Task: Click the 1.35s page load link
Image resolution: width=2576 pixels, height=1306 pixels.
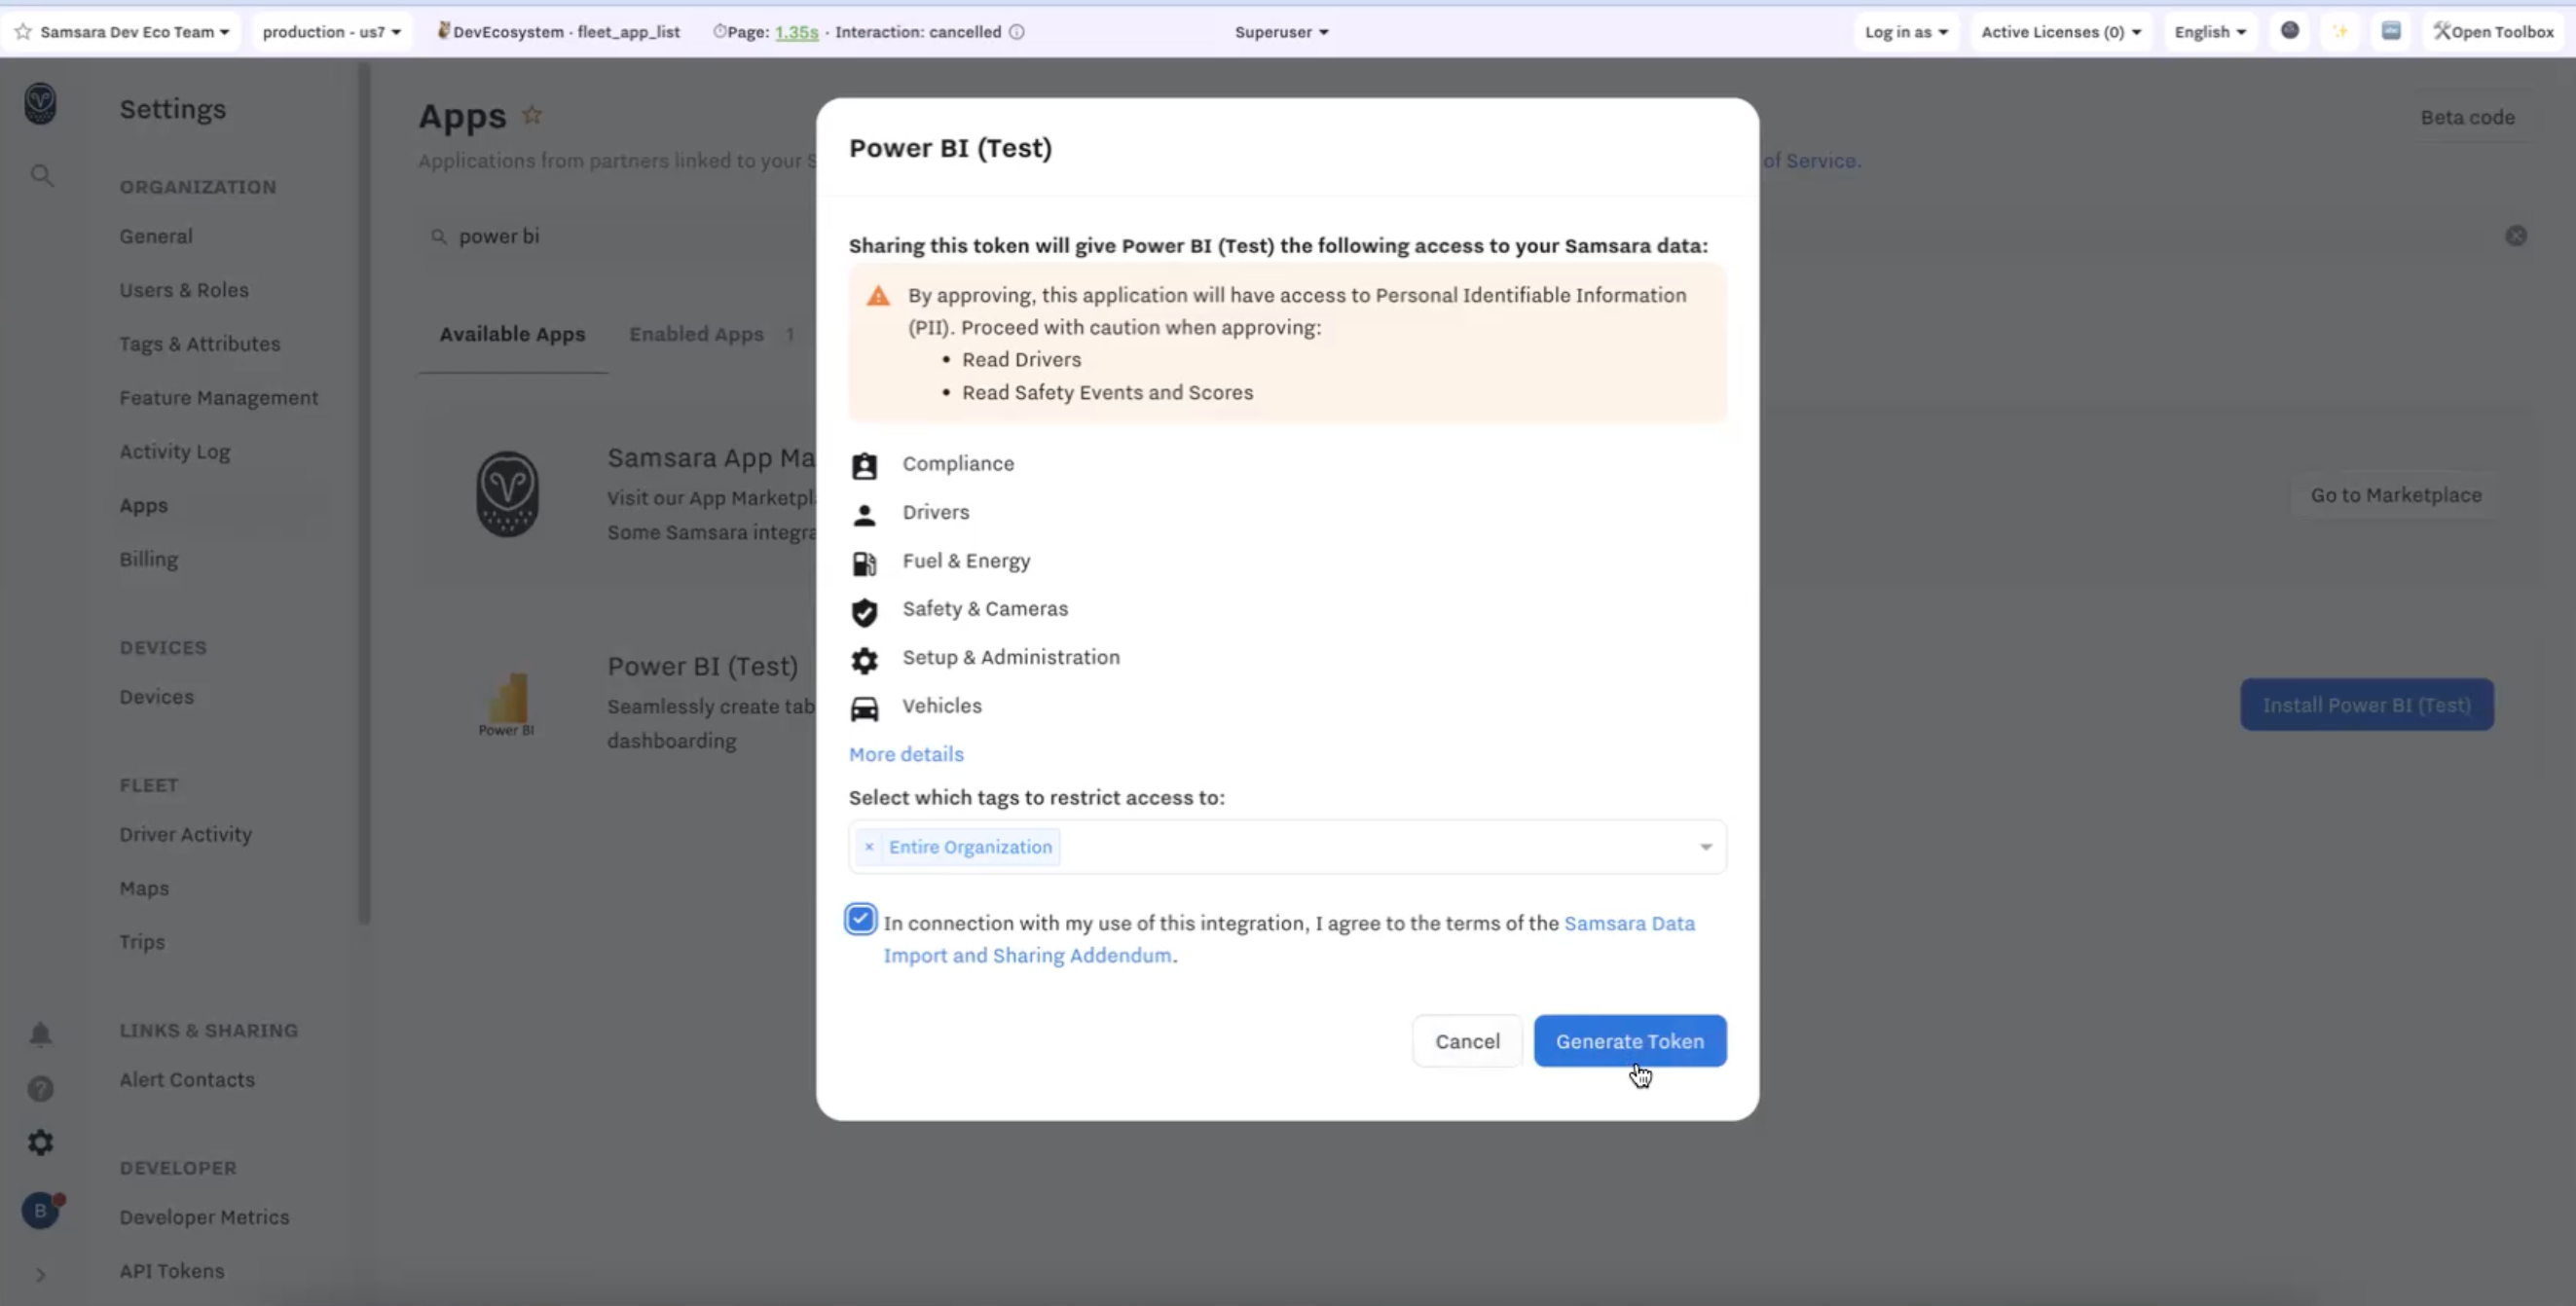Action: coord(796,32)
